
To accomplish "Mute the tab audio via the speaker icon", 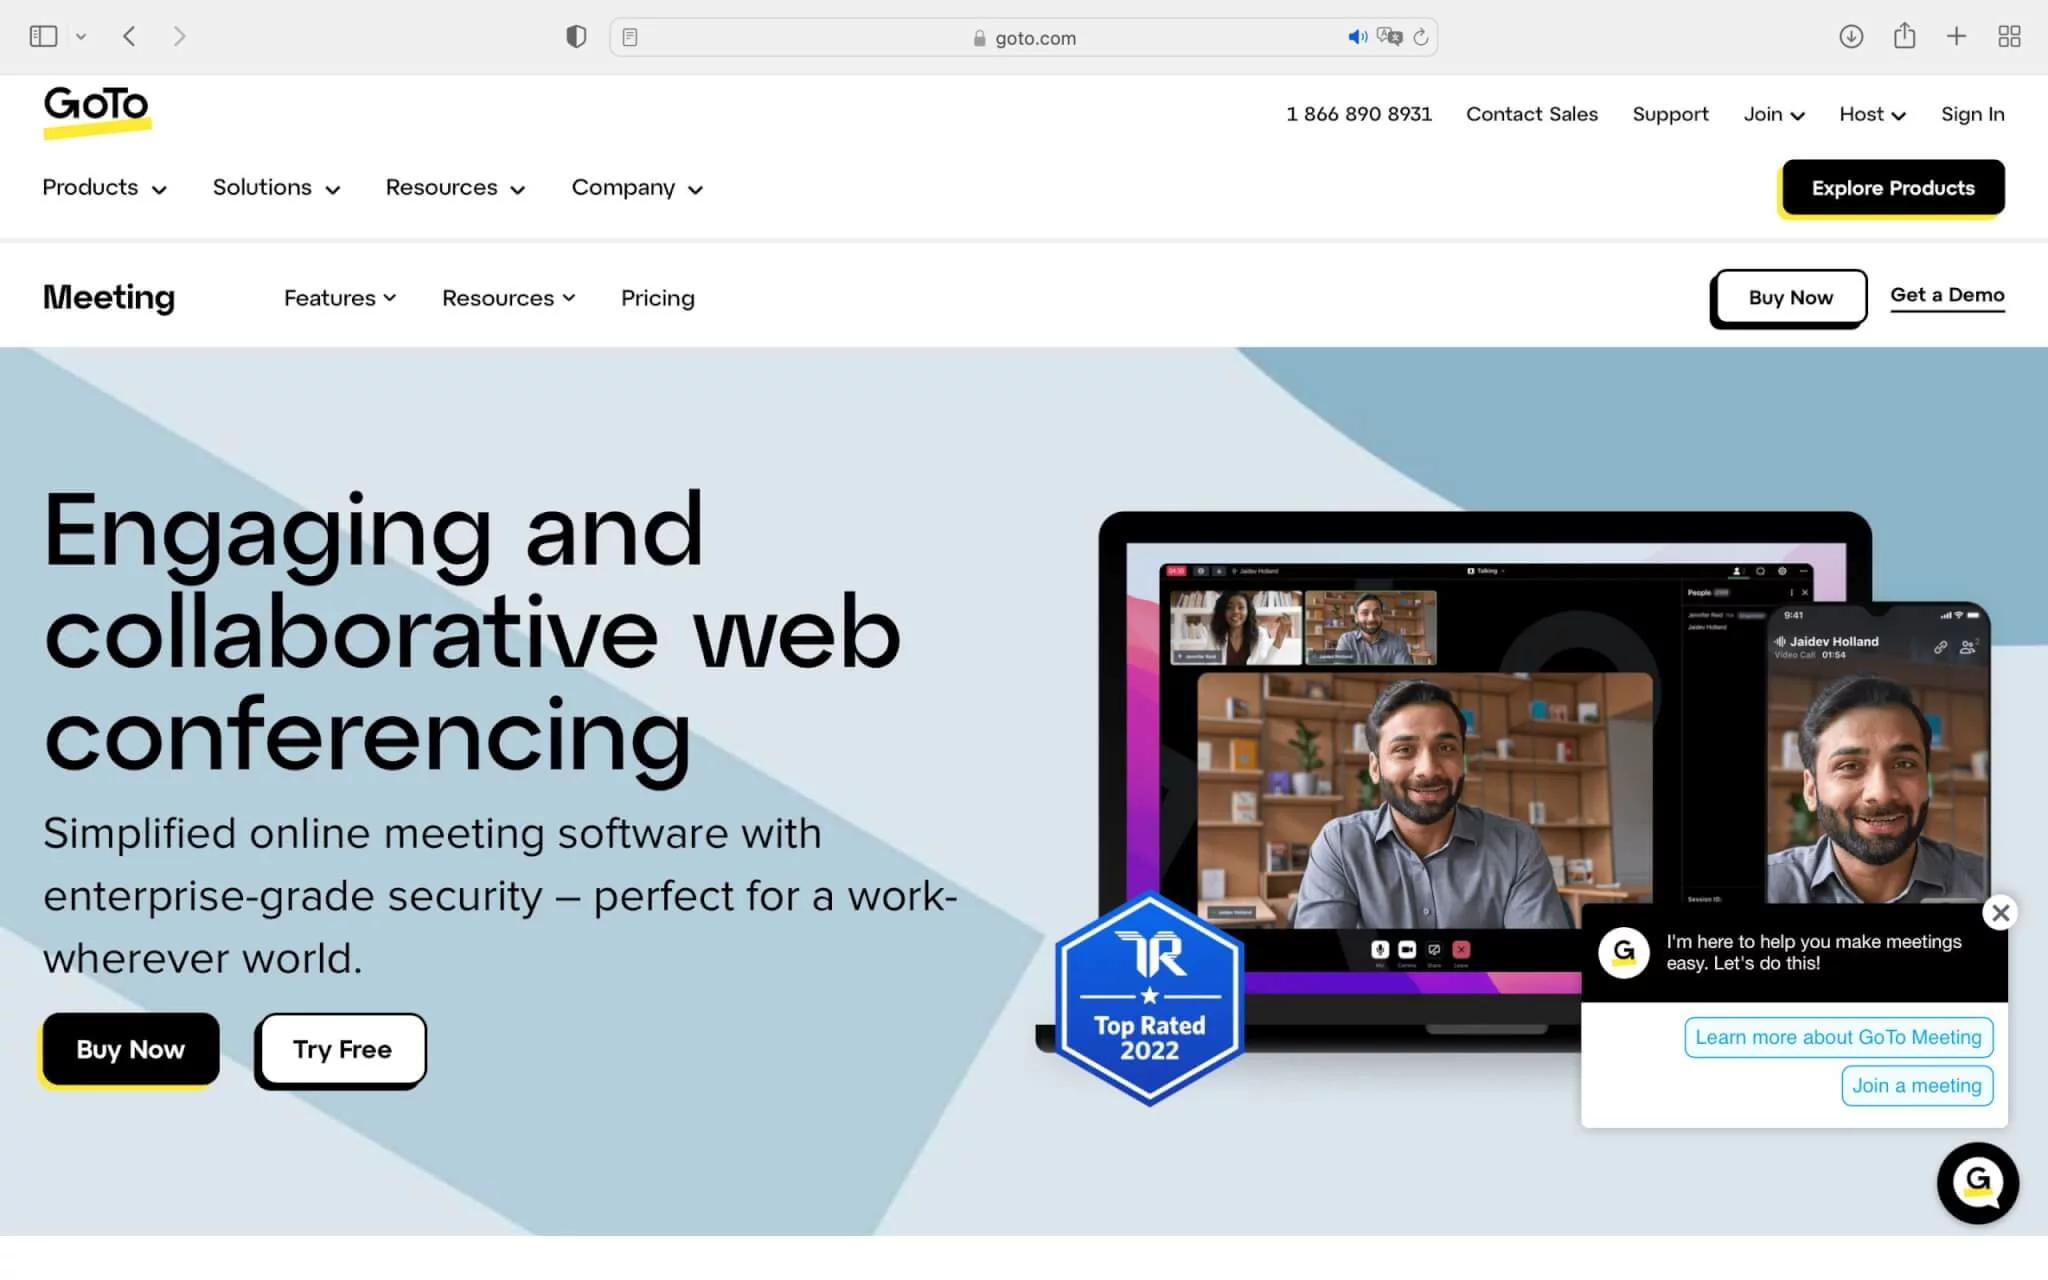I will coord(1357,37).
